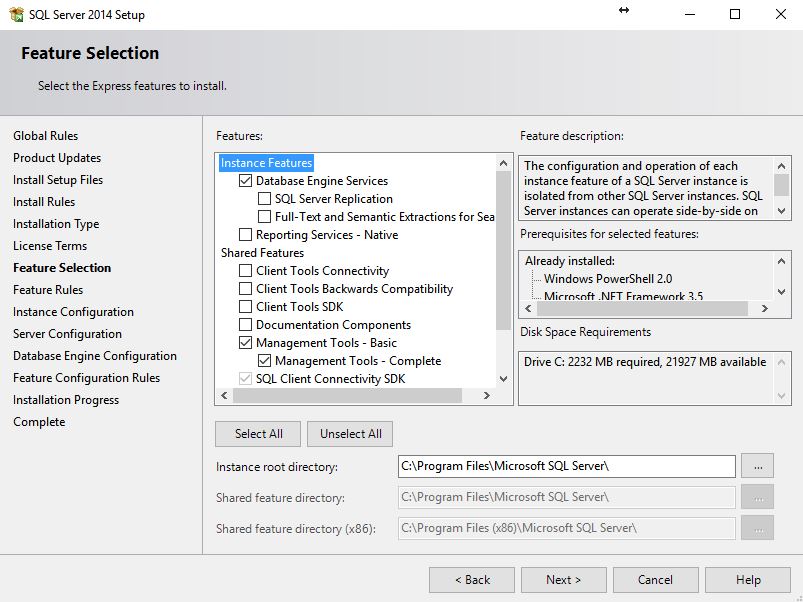Click the features list horizontal scrollbar thumb
The image size is (803, 602).
pyautogui.click(x=347, y=395)
